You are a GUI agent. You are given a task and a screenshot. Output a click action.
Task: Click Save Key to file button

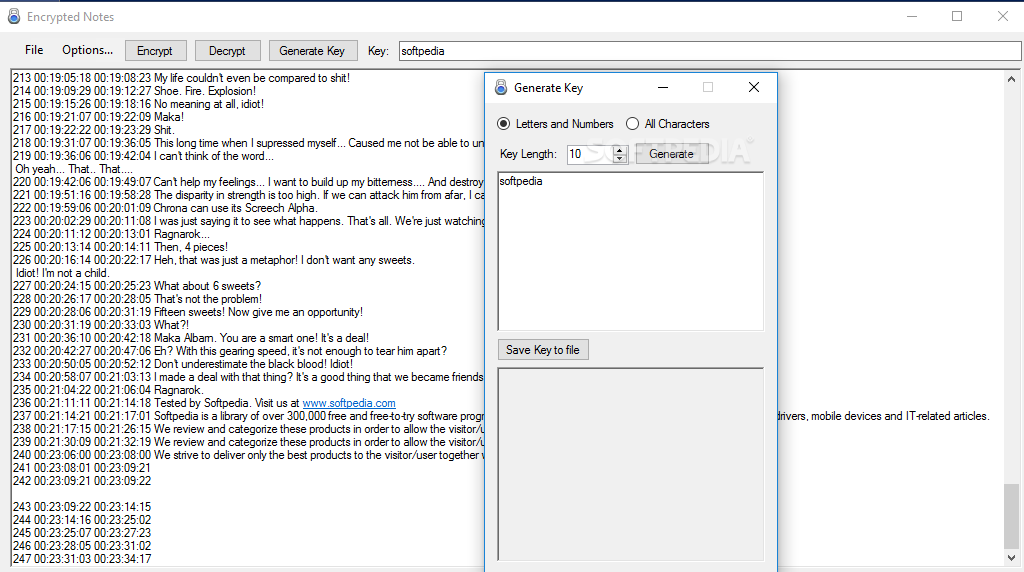pyautogui.click(x=543, y=350)
